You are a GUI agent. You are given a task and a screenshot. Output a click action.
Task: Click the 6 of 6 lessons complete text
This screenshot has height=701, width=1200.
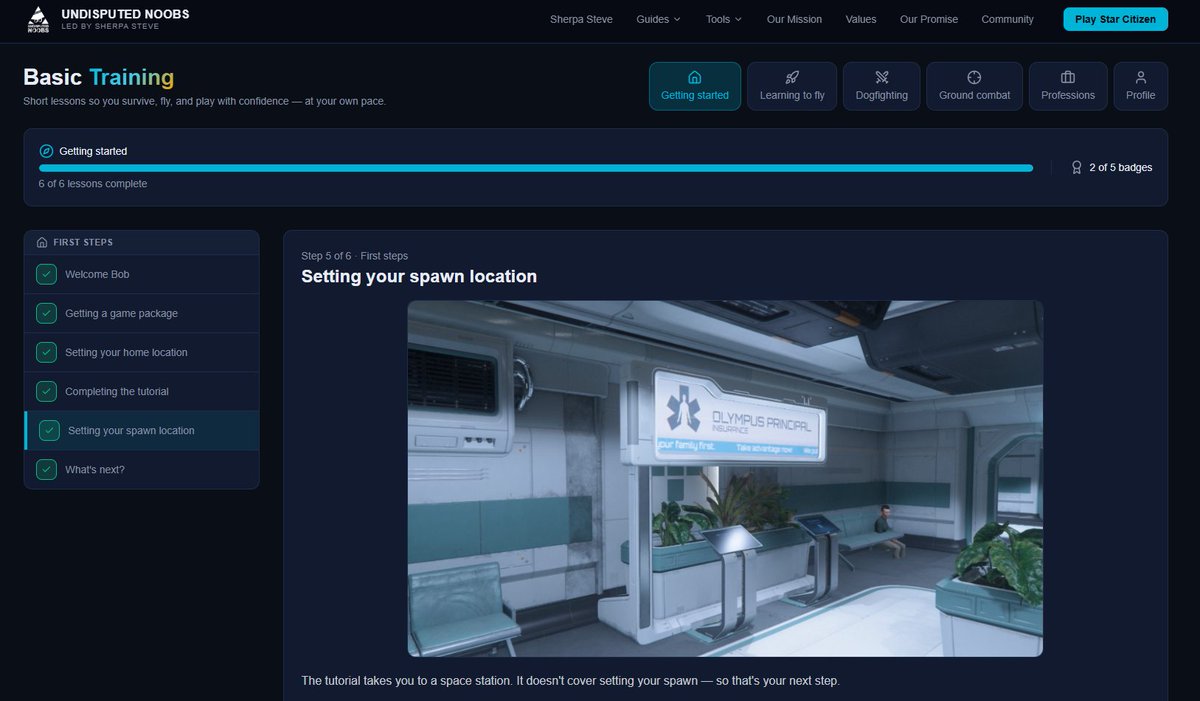(93, 184)
